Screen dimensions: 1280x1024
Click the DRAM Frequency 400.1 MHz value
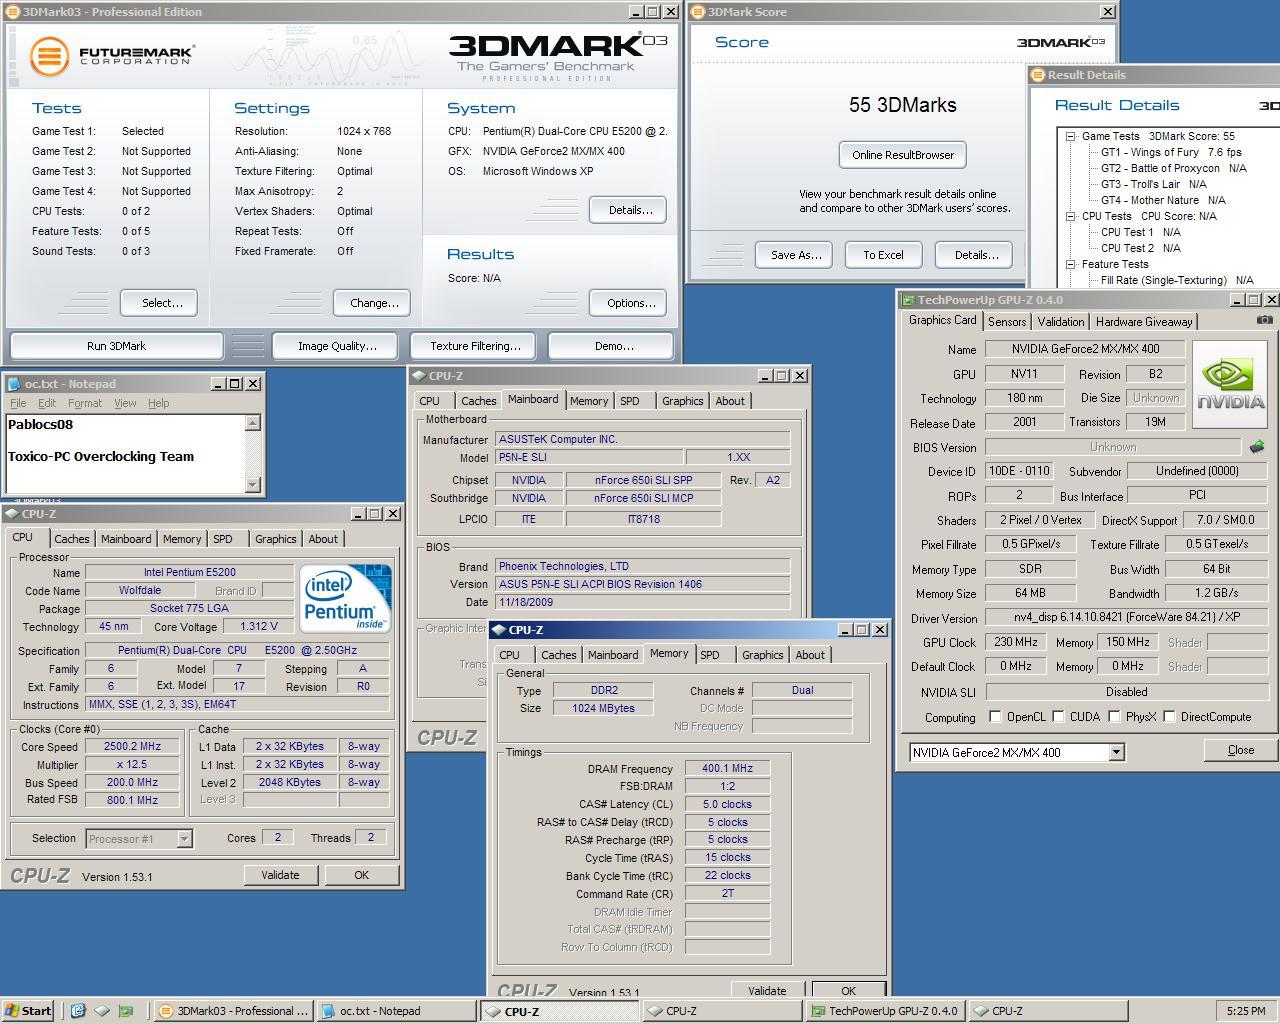(x=727, y=769)
